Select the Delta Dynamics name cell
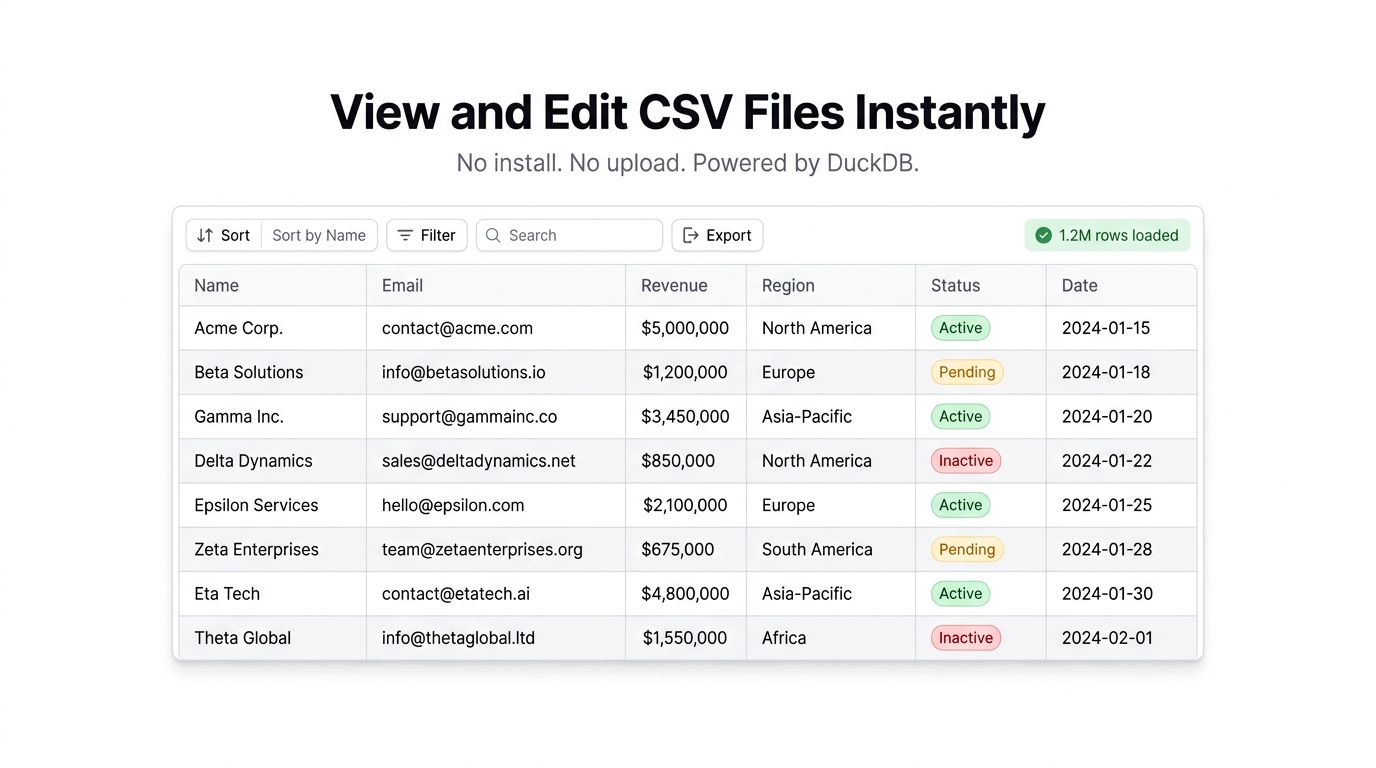 pyautogui.click(x=273, y=461)
